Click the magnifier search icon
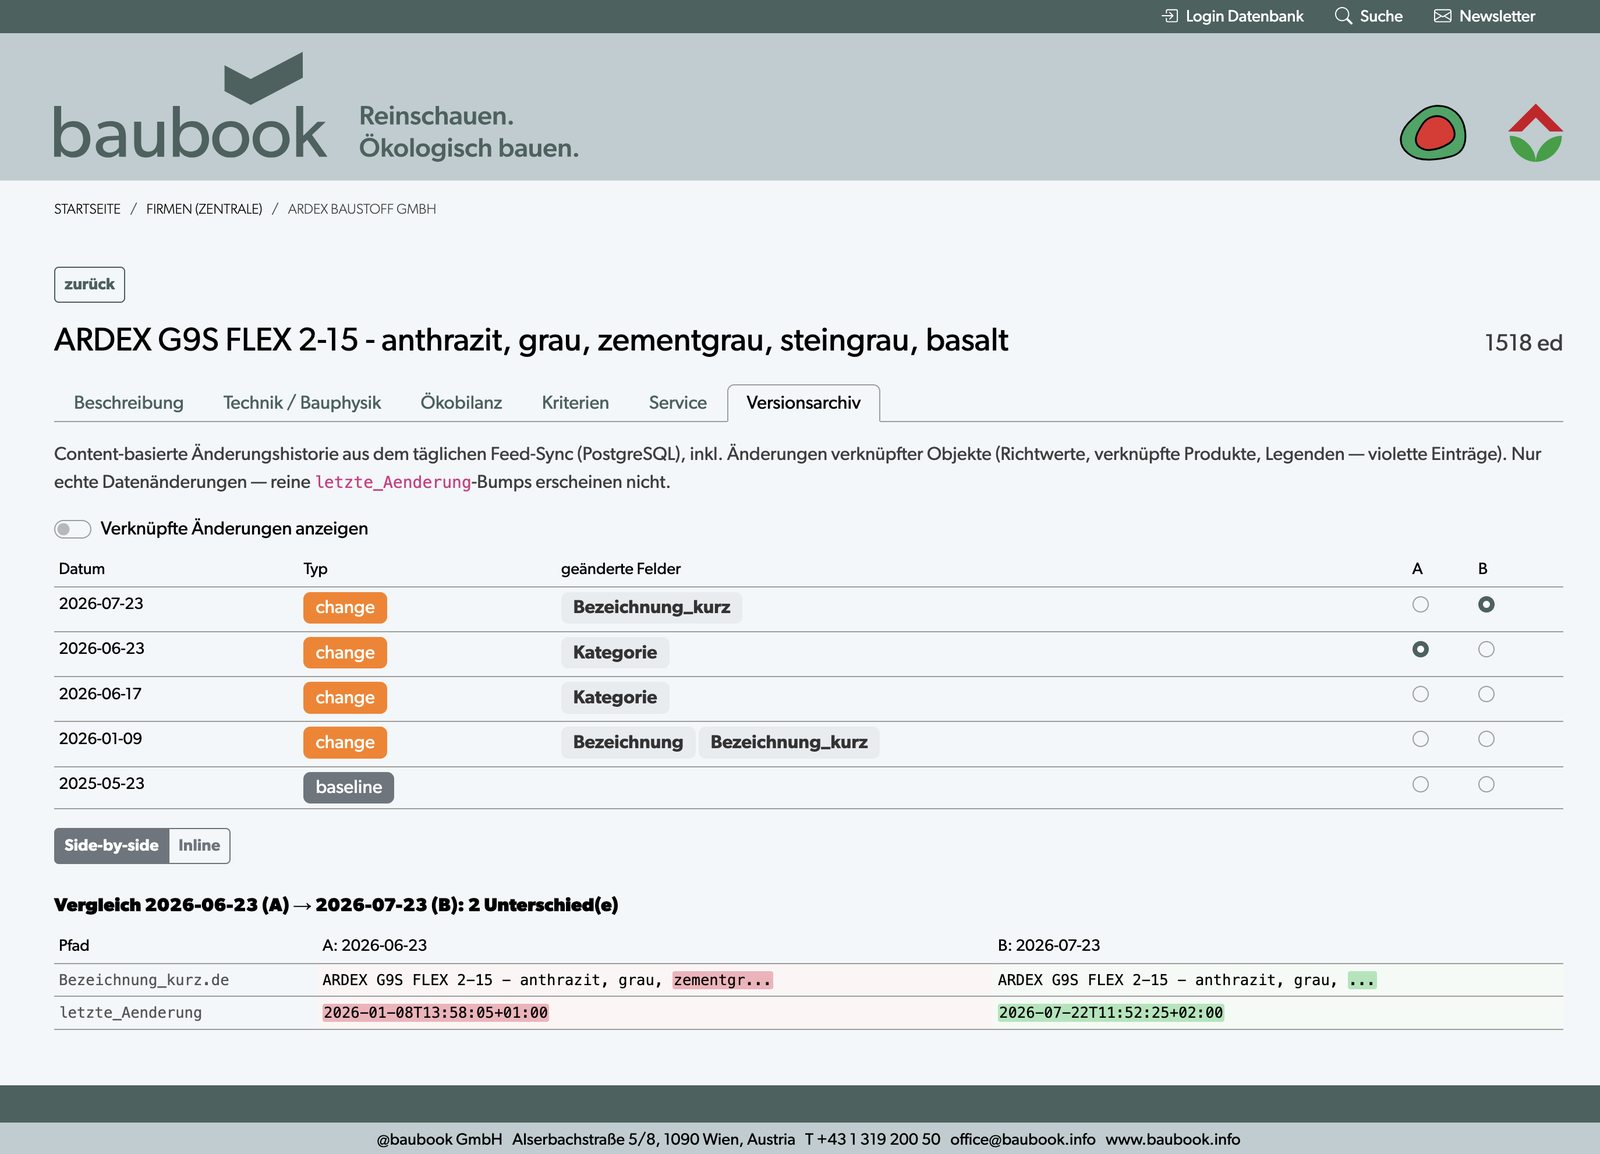Viewport: 1600px width, 1154px height. coord(1343,16)
